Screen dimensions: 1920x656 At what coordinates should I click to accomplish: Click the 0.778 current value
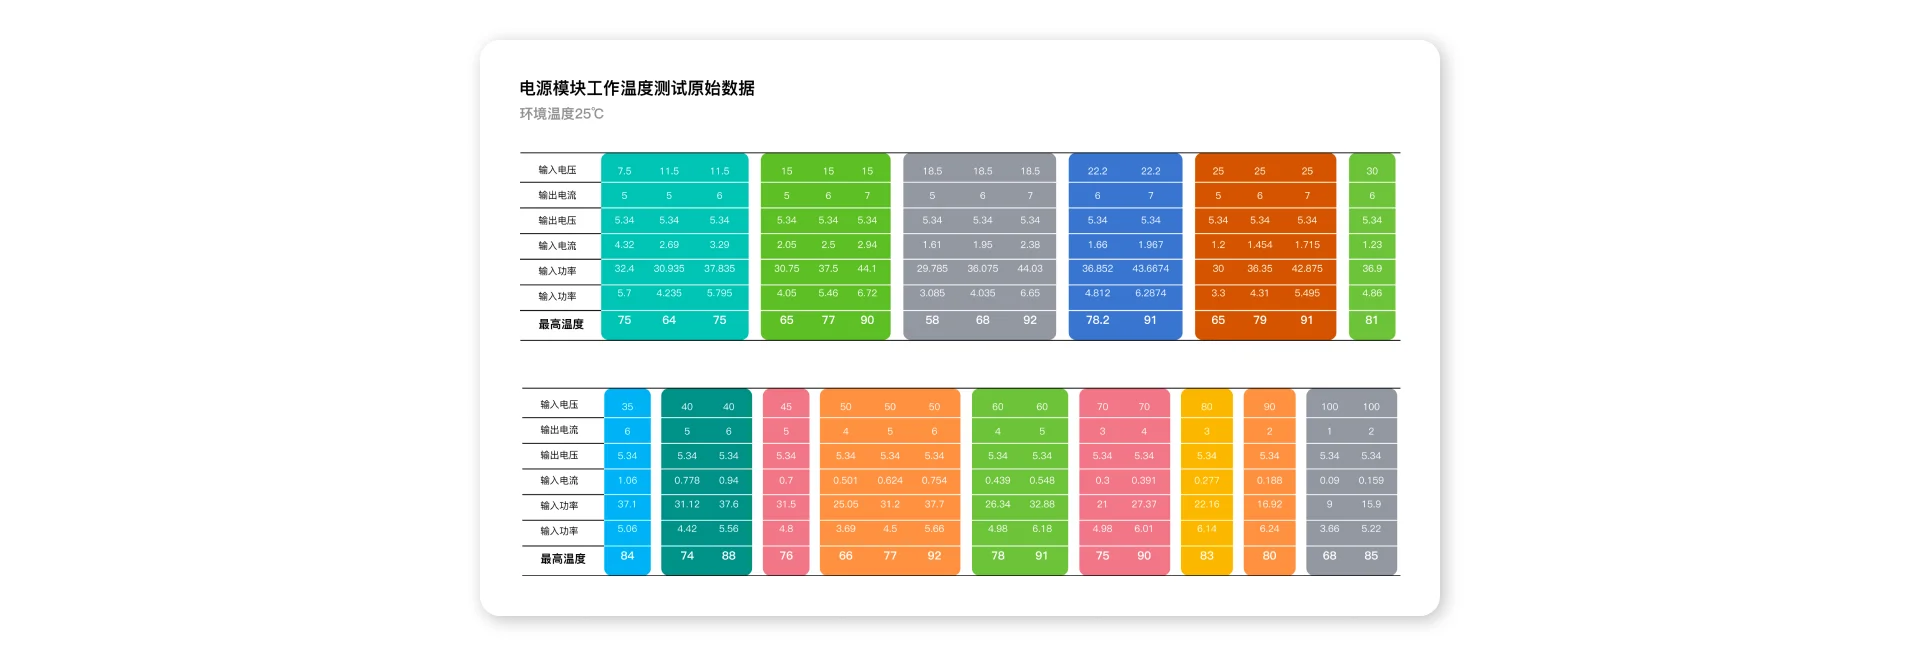pyautogui.click(x=687, y=481)
